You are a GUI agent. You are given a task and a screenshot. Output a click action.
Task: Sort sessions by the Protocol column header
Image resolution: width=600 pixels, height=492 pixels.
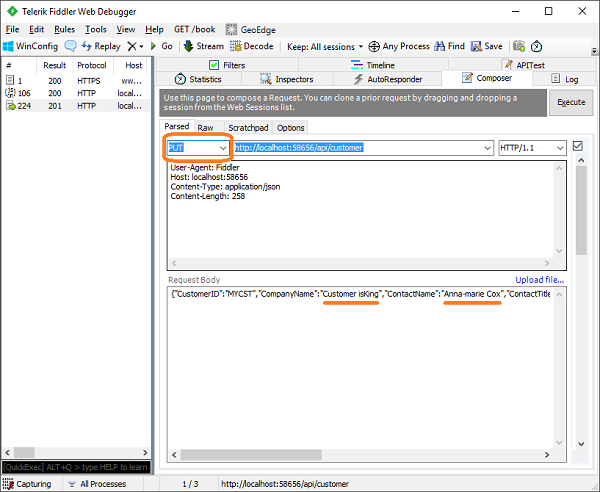tap(92, 65)
